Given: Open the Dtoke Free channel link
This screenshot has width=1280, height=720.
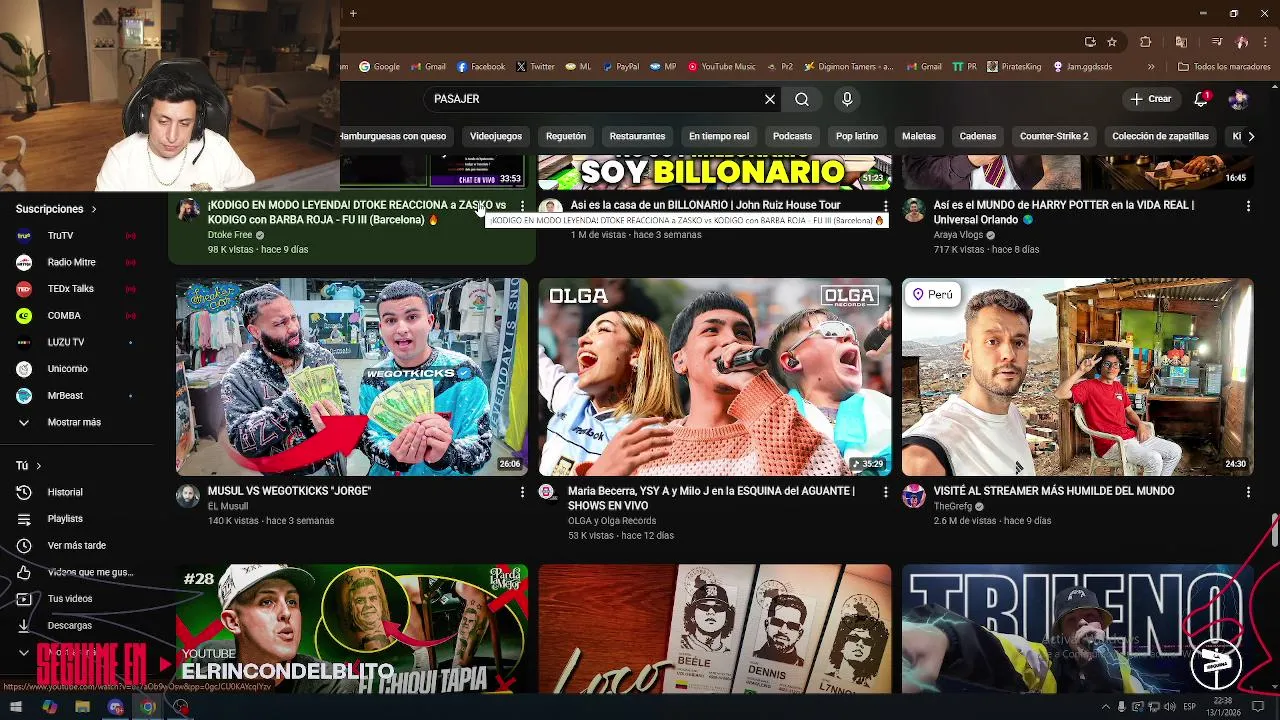Looking at the screenshot, I should coord(230,235).
